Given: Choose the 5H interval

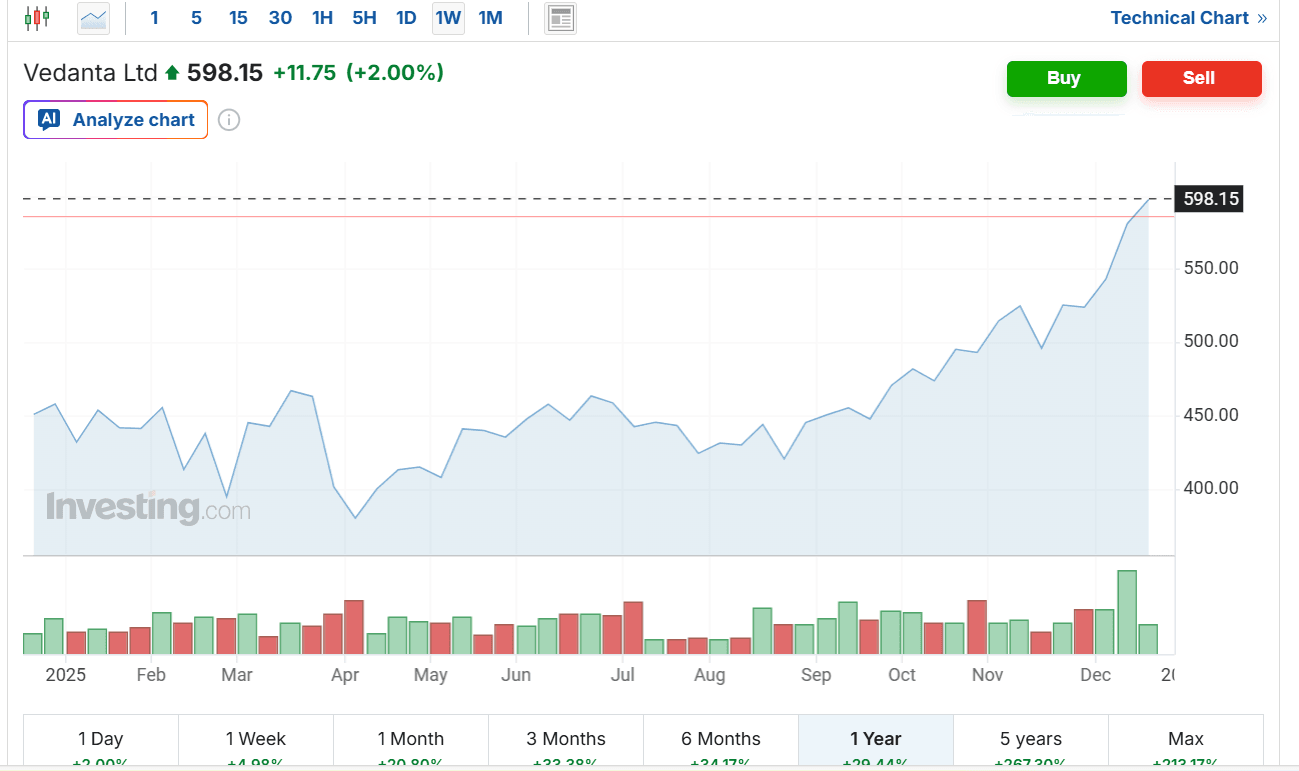Looking at the screenshot, I should click(x=364, y=18).
